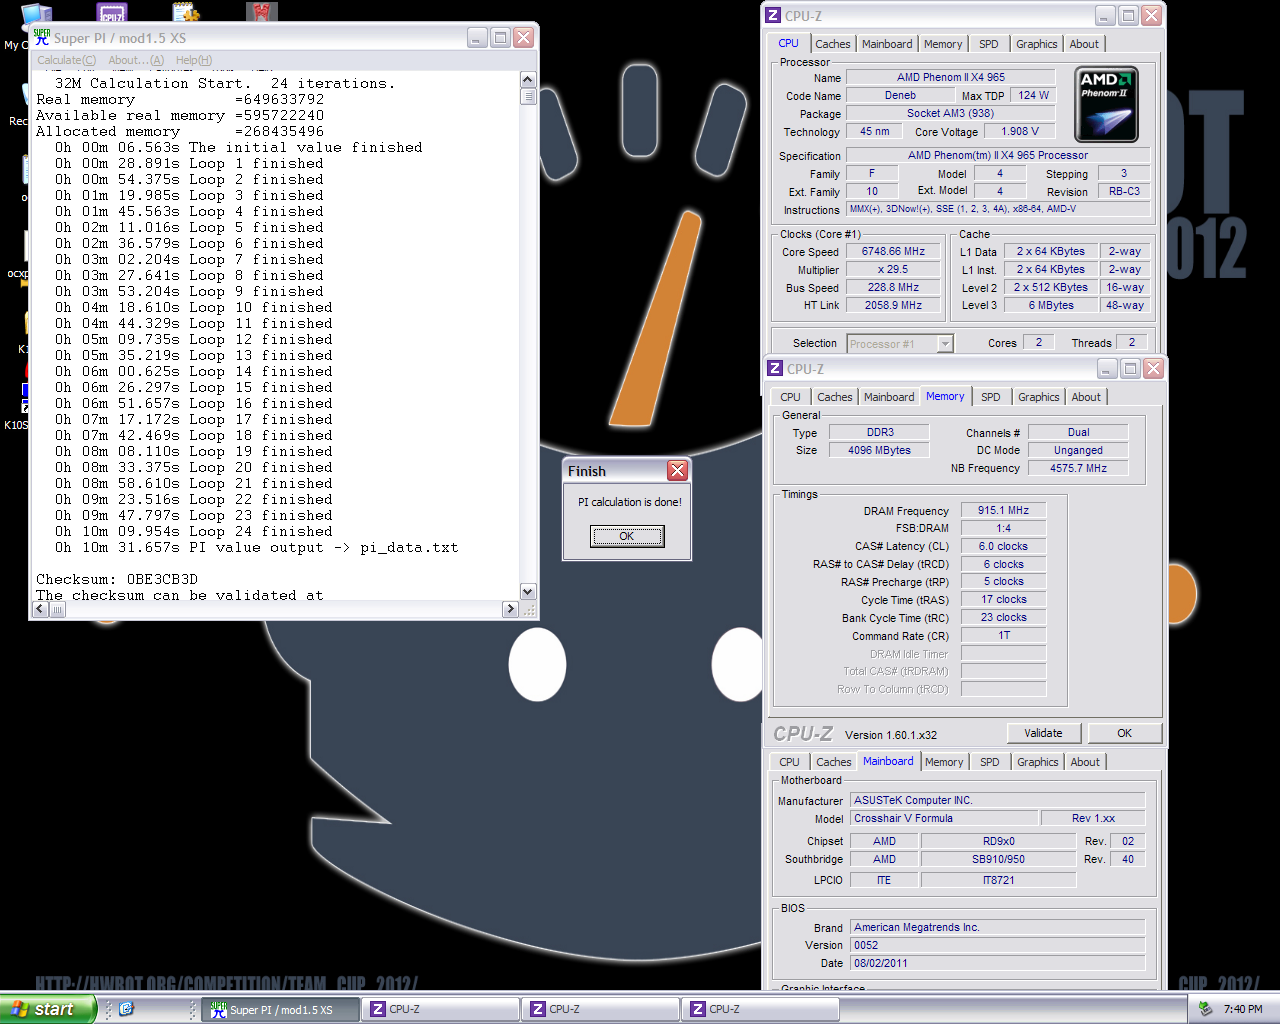Select About tab in bottom CPU-Z window
The height and width of the screenshot is (1024, 1280).
[1085, 762]
